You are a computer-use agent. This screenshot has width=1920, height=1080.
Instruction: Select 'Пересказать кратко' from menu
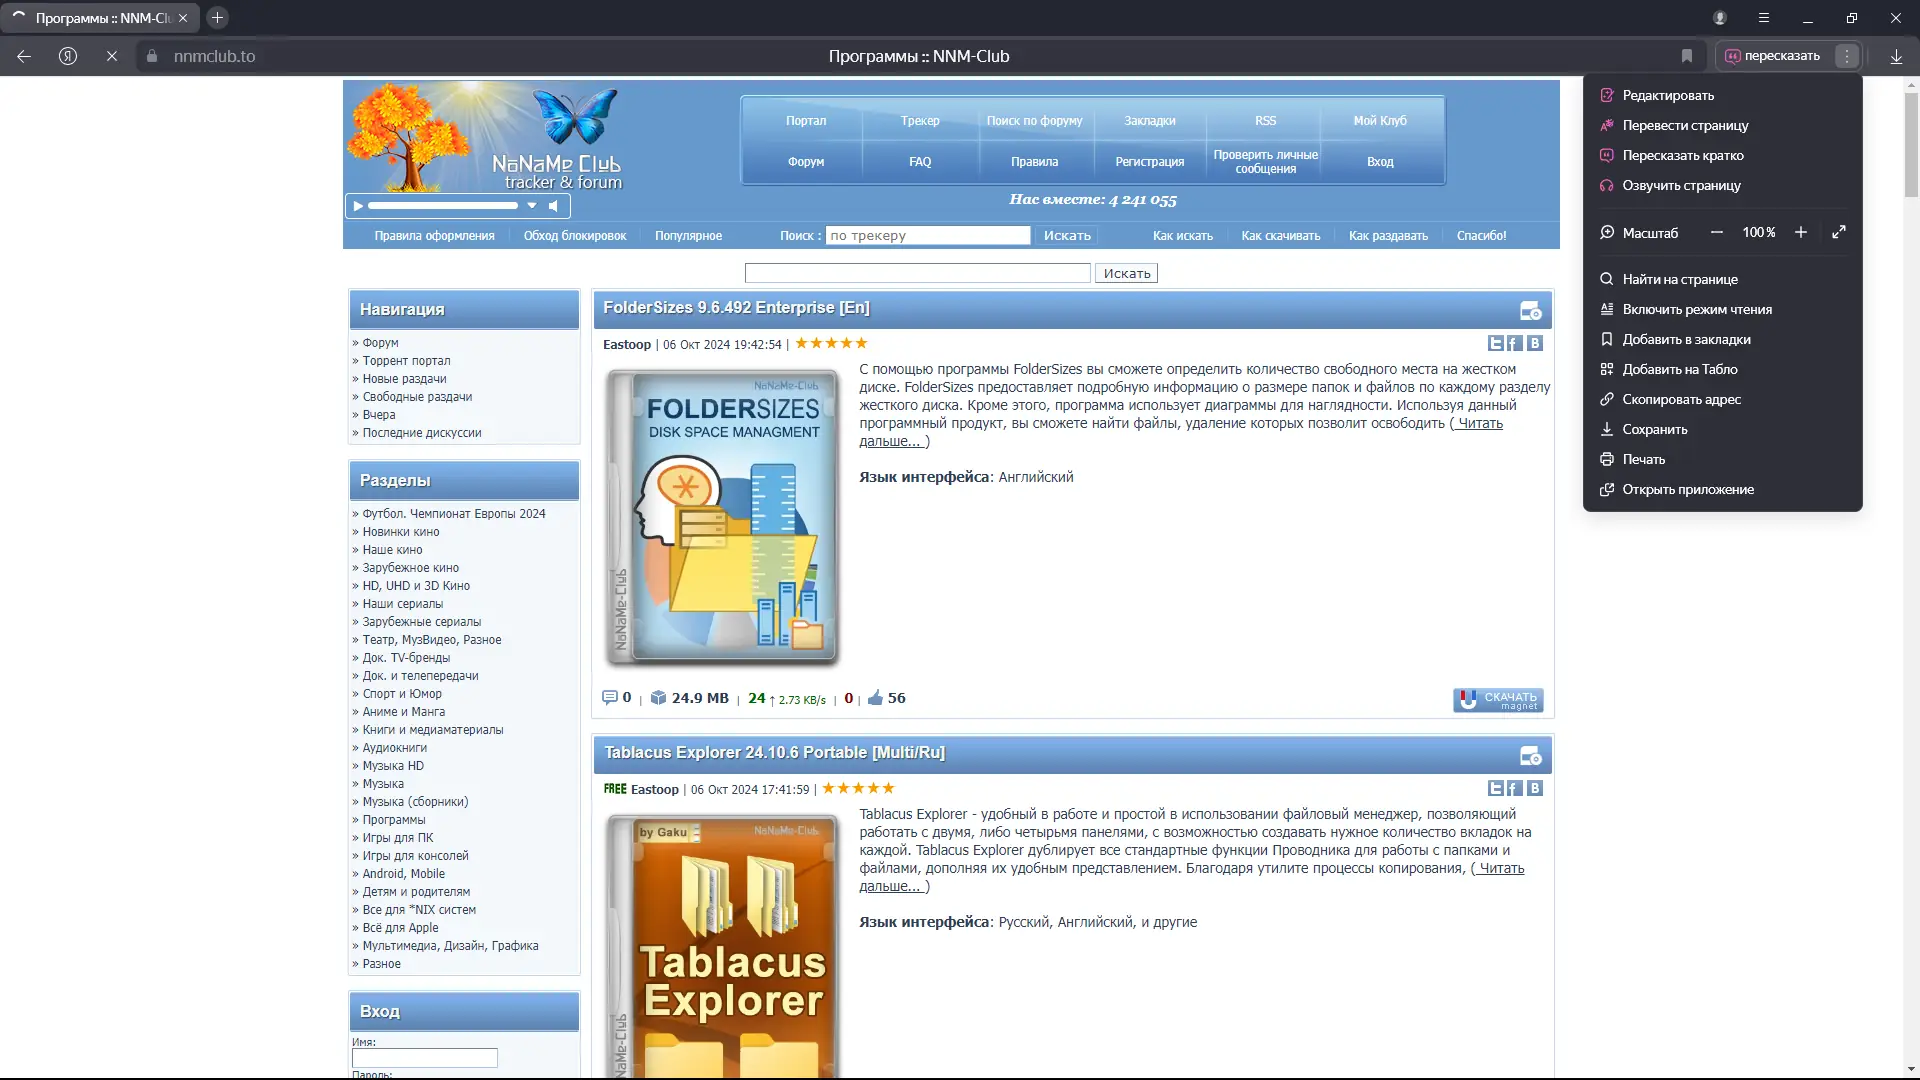(x=1682, y=155)
